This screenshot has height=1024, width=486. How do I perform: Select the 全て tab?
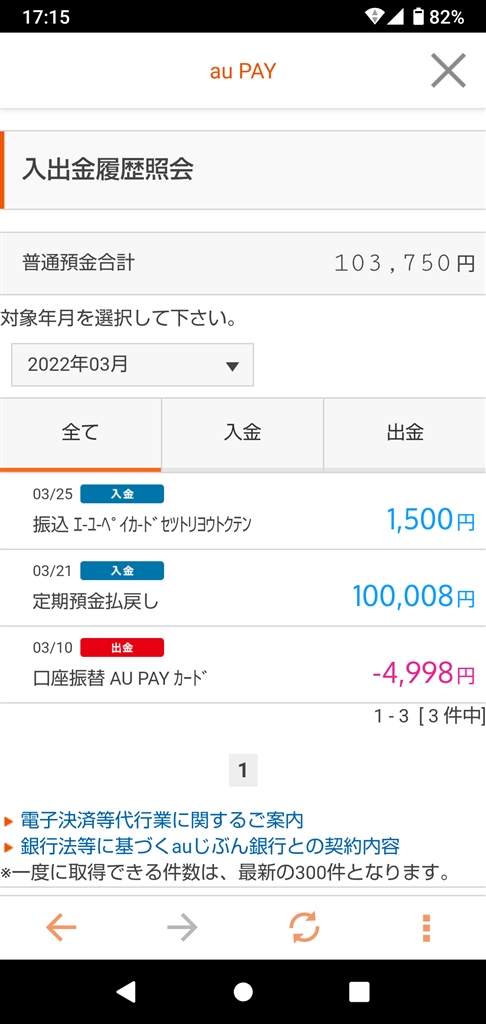80,433
